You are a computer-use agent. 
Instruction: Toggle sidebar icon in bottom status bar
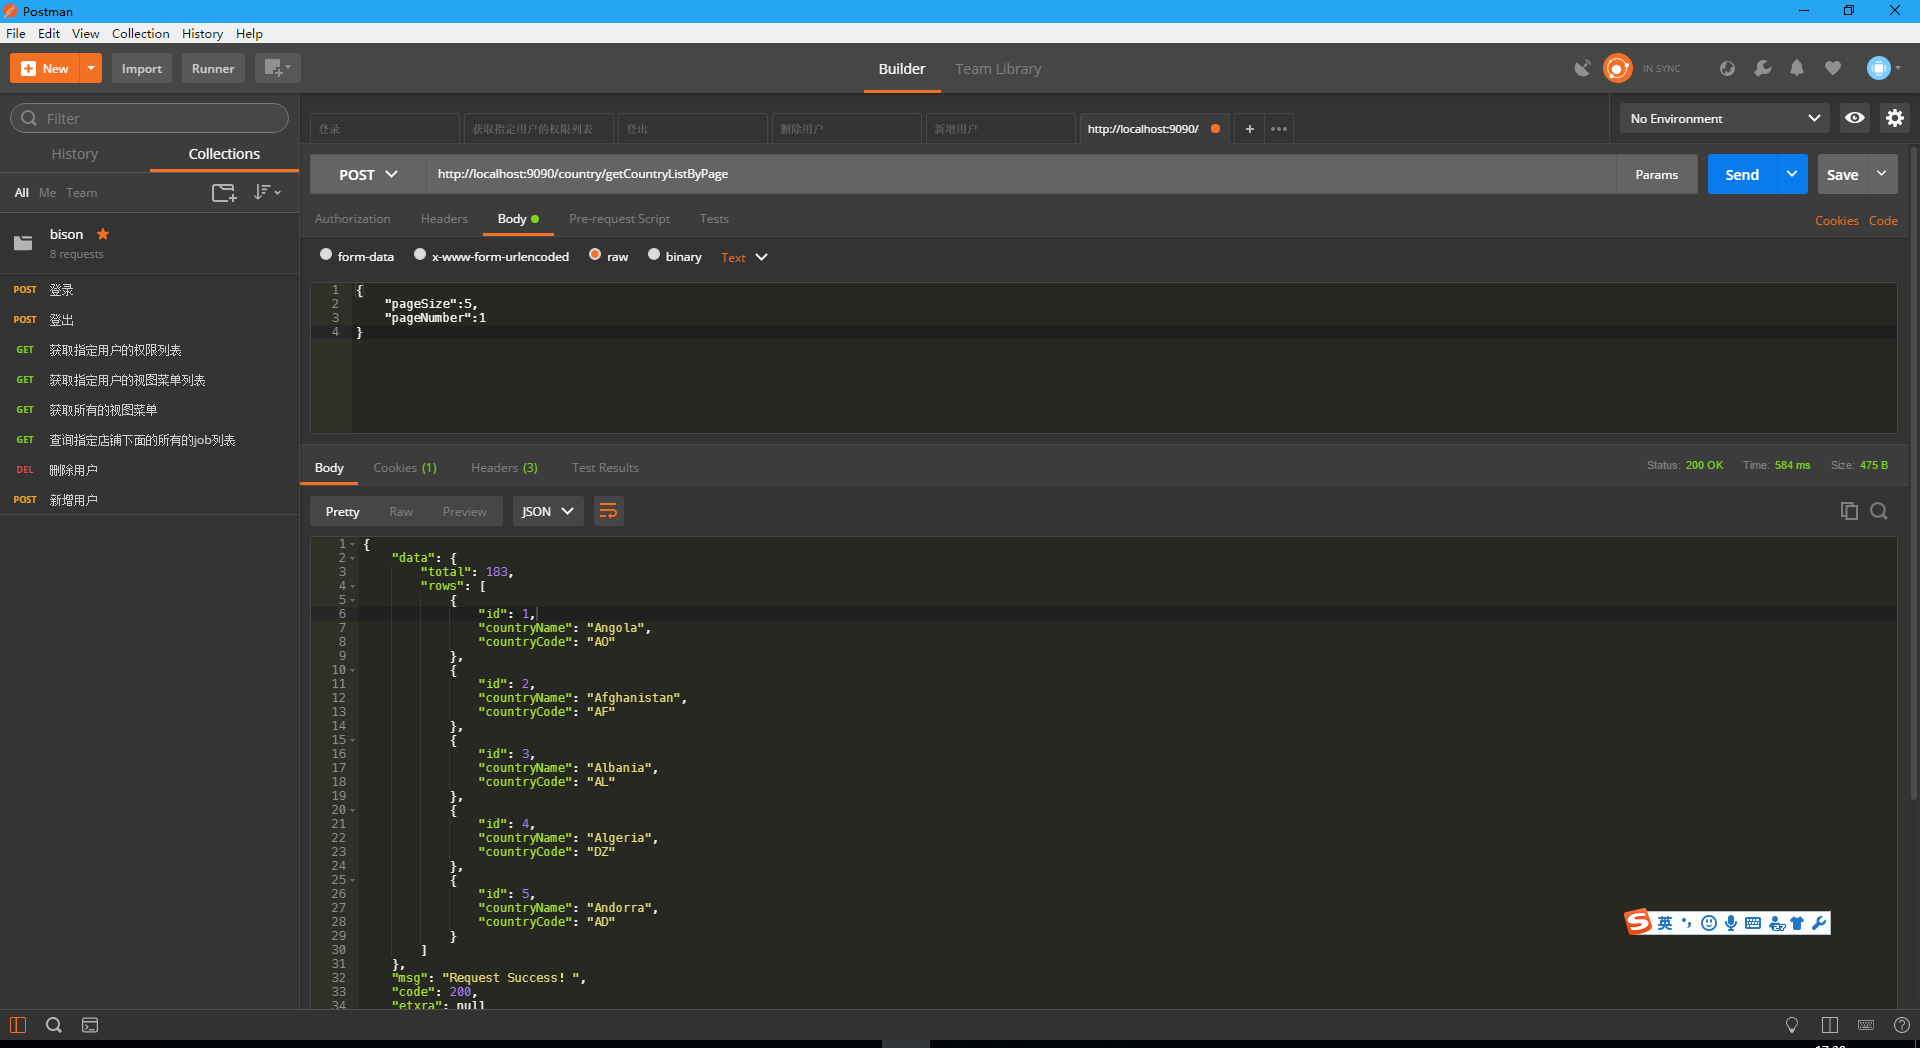[18, 1025]
